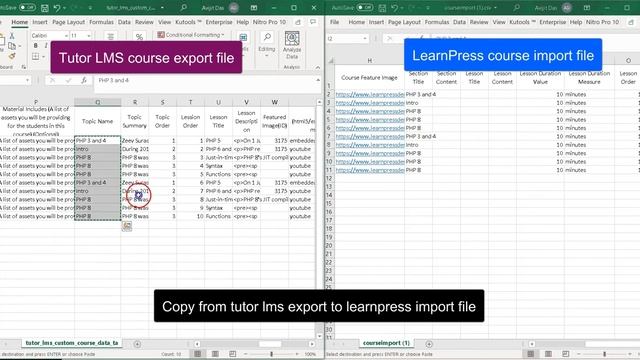640x360 pixels.
Task: Open search magnifier in LearnPress title bar
Action: [x=517, y=7]
